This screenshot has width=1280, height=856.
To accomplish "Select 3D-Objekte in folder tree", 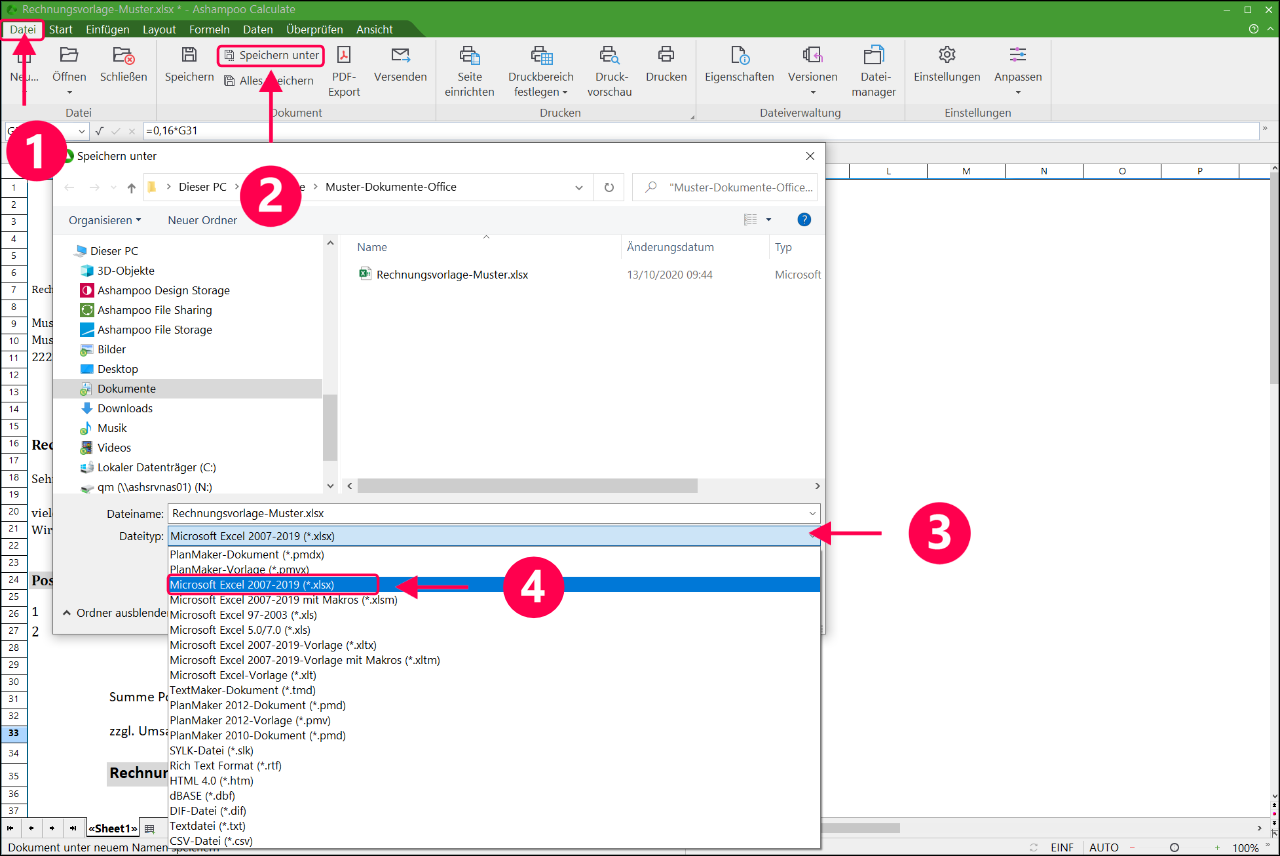I will [126, 271].
